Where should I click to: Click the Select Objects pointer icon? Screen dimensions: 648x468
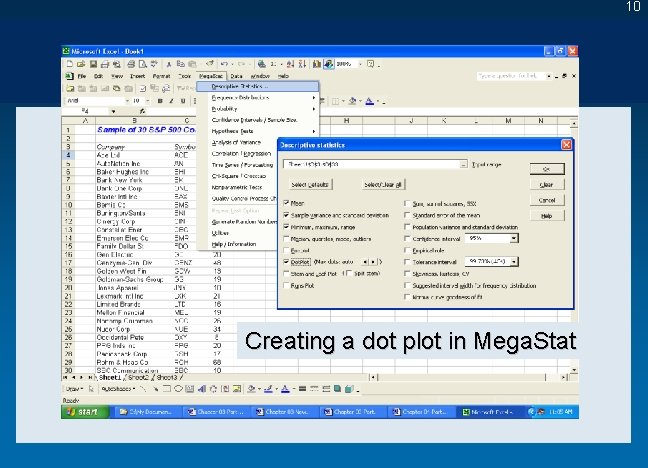click(91, 389)
